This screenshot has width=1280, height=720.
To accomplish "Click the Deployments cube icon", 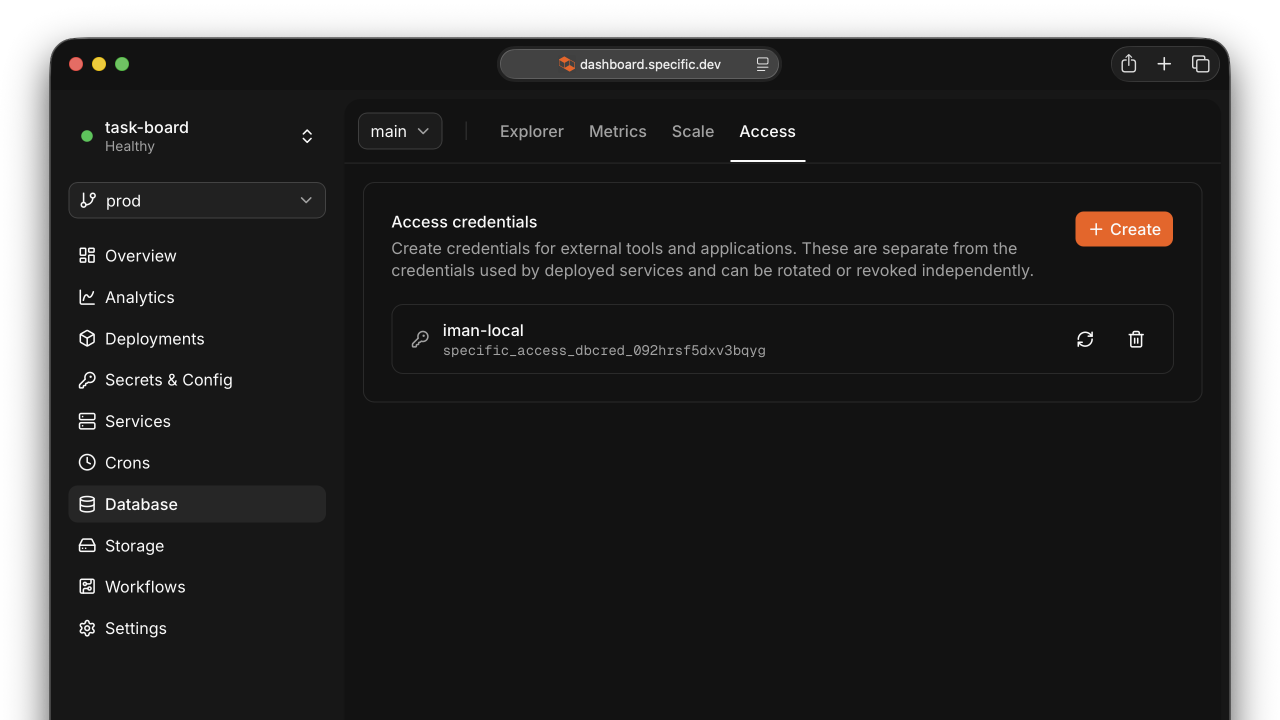I will click(87, 338).
